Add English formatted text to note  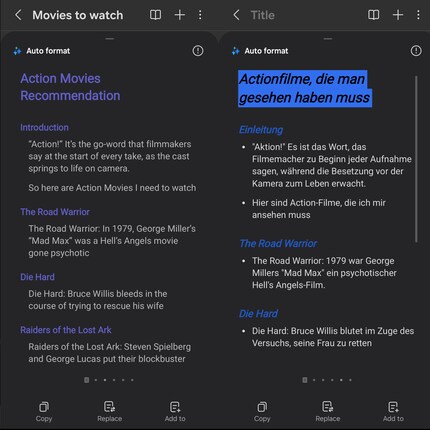175,412
